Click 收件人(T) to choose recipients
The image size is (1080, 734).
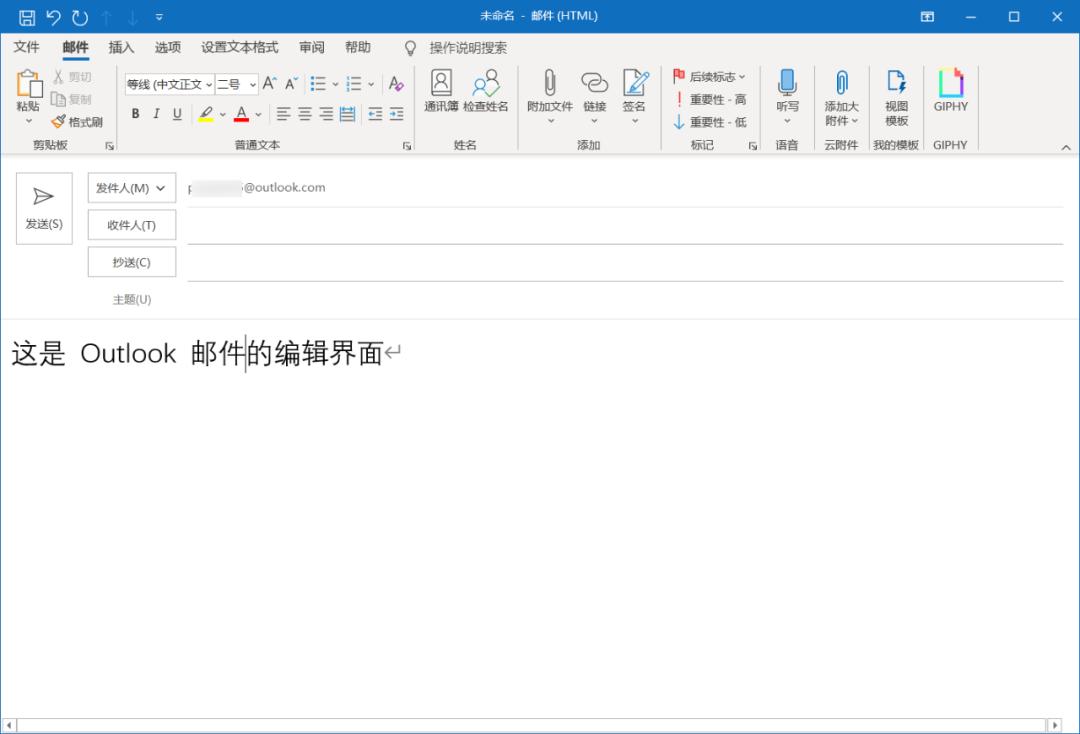[x=131, y=224]
